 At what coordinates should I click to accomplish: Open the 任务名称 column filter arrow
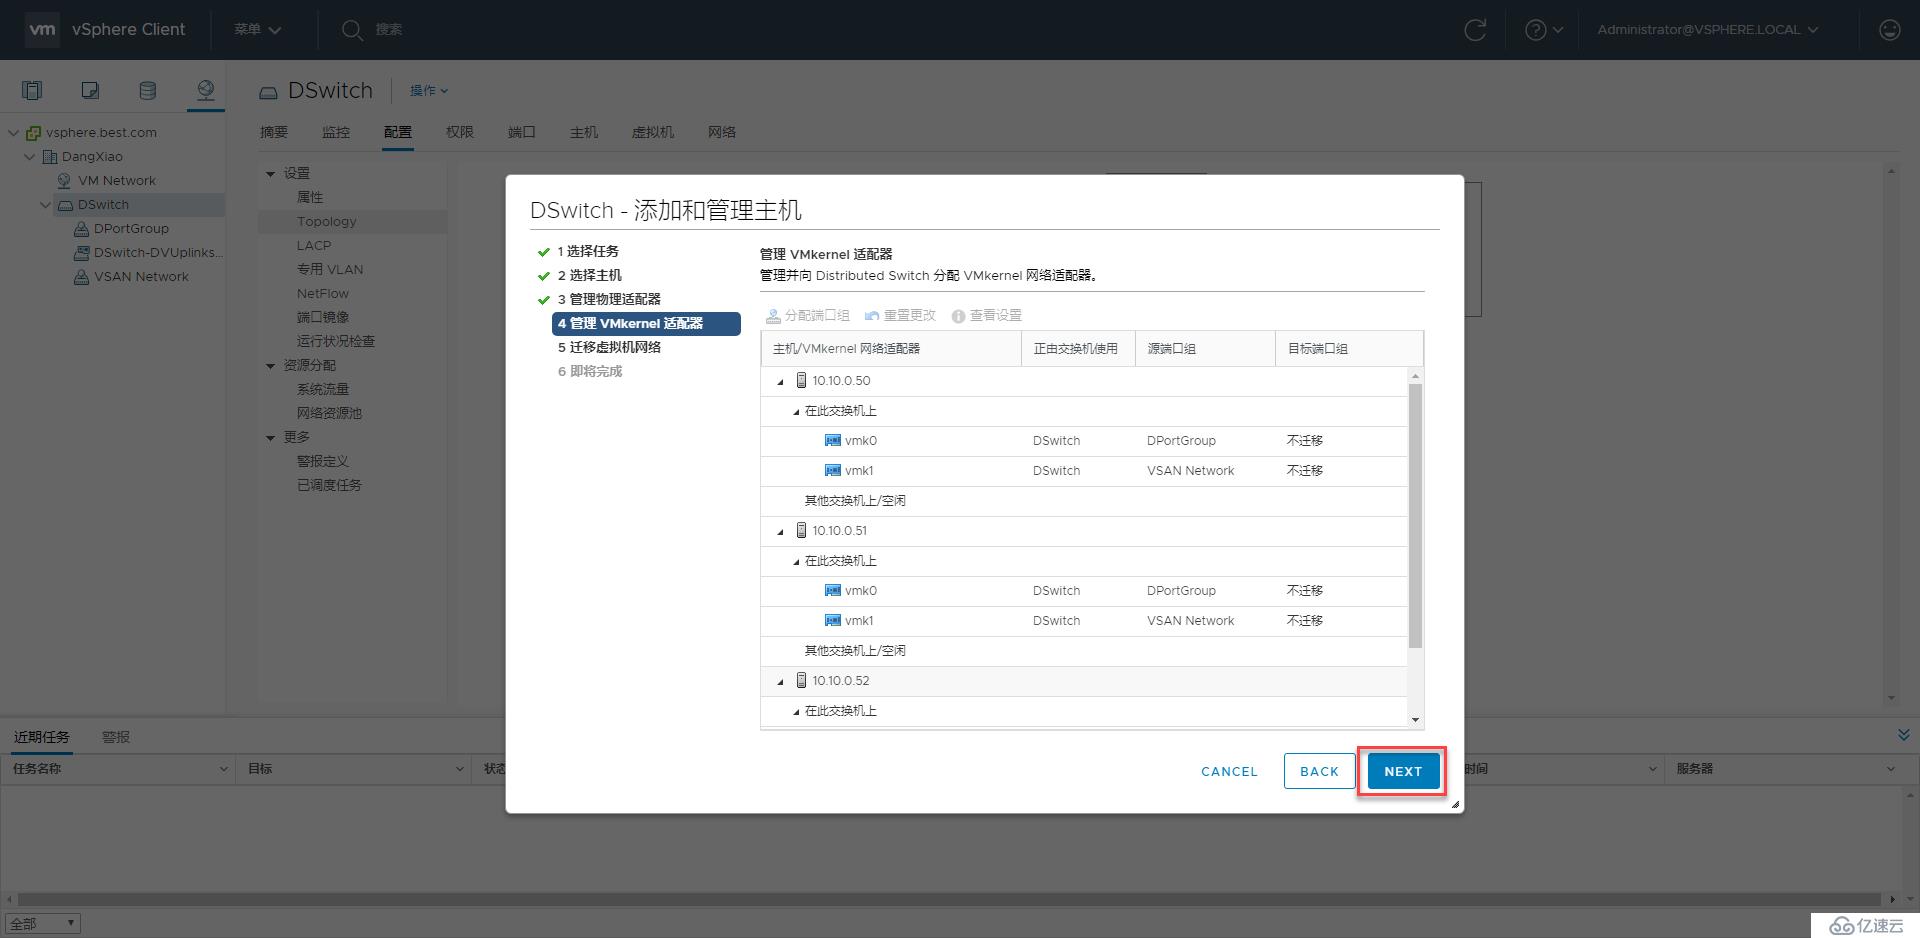point(223,769)
